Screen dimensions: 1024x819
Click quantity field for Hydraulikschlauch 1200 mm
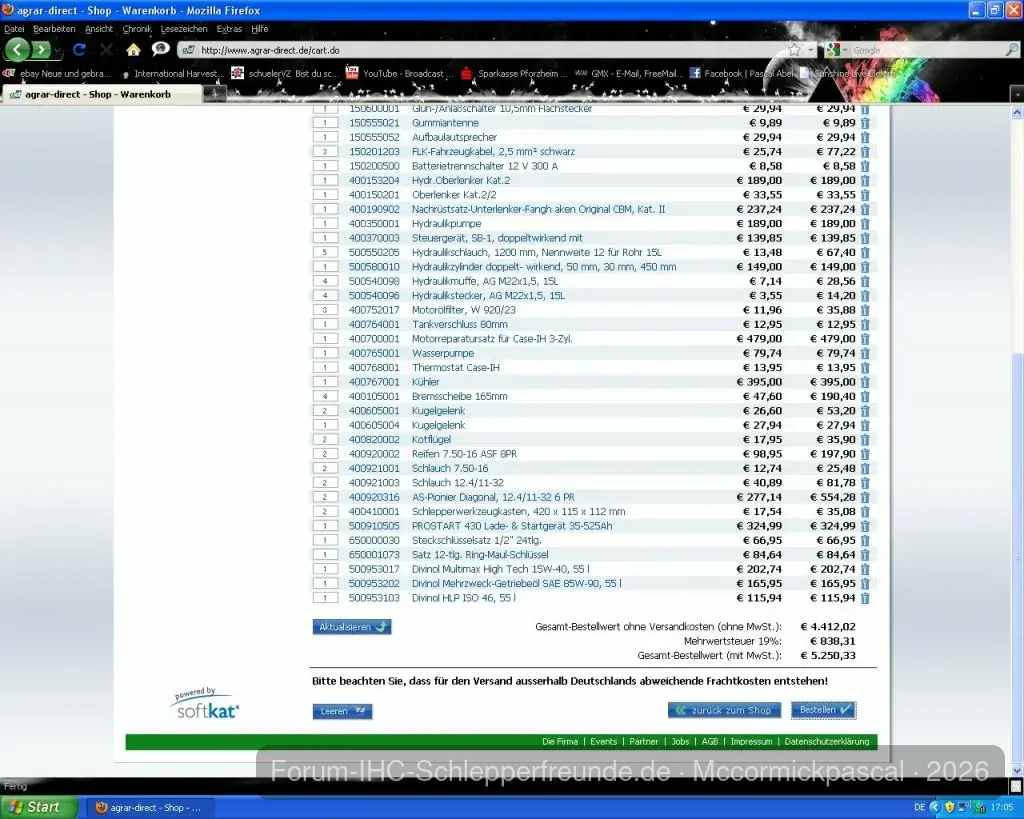(325, 252)
